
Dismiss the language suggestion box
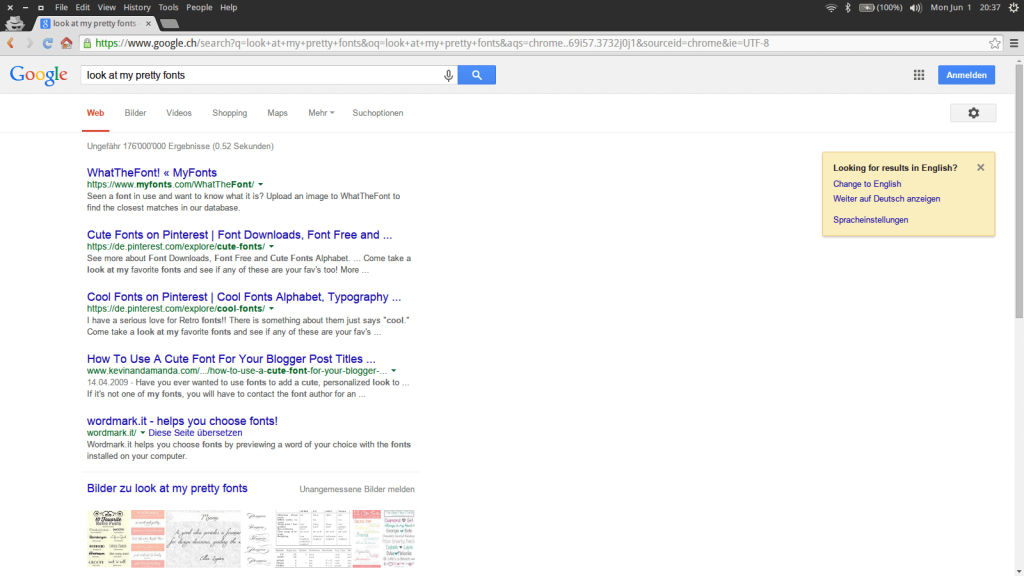(980, 167)
